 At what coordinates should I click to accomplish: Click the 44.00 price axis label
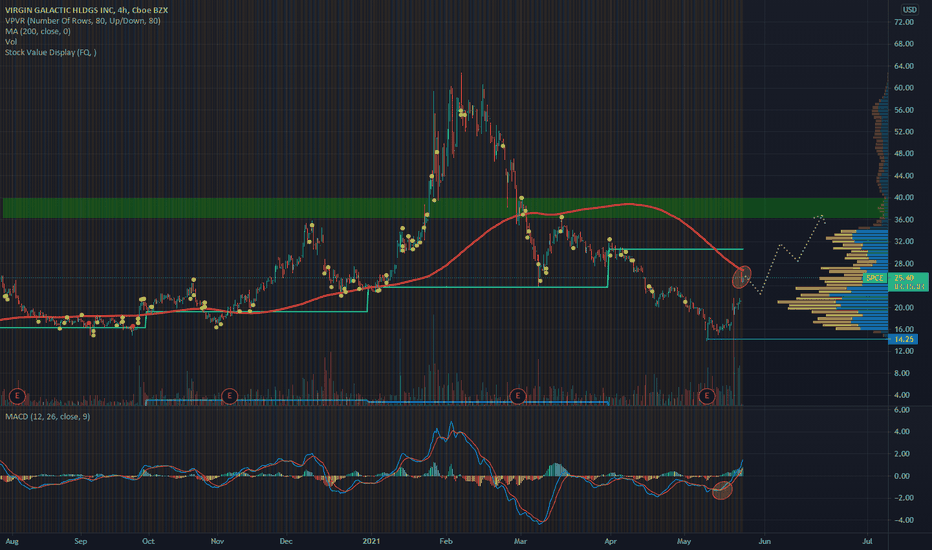903,175
